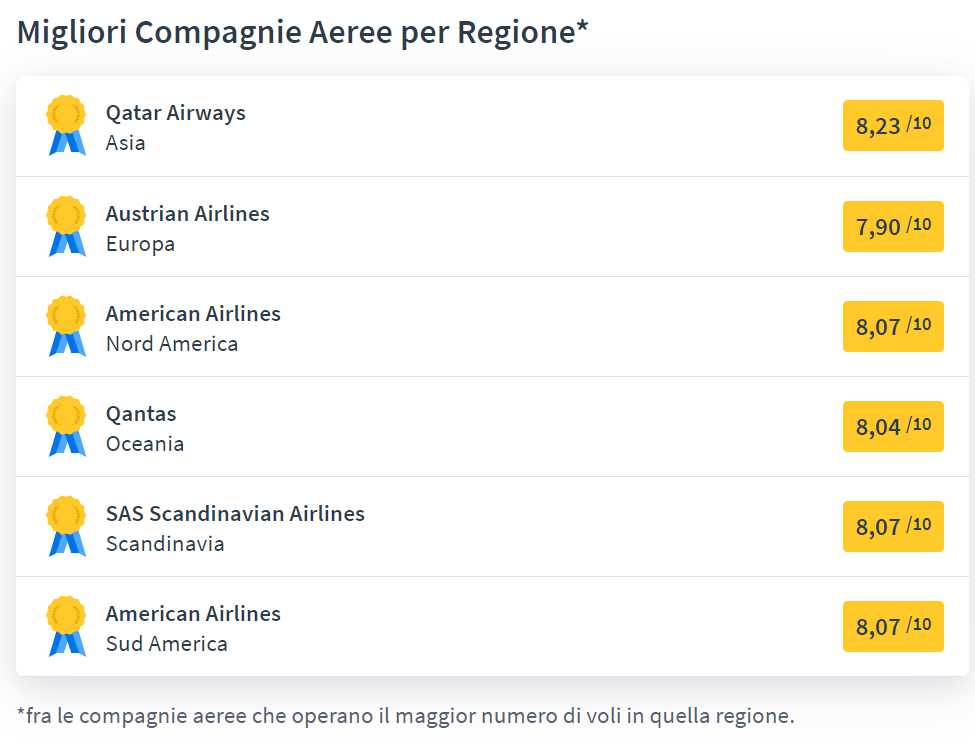Click the medal icon next to Qantas

click(x=67, y=426)
